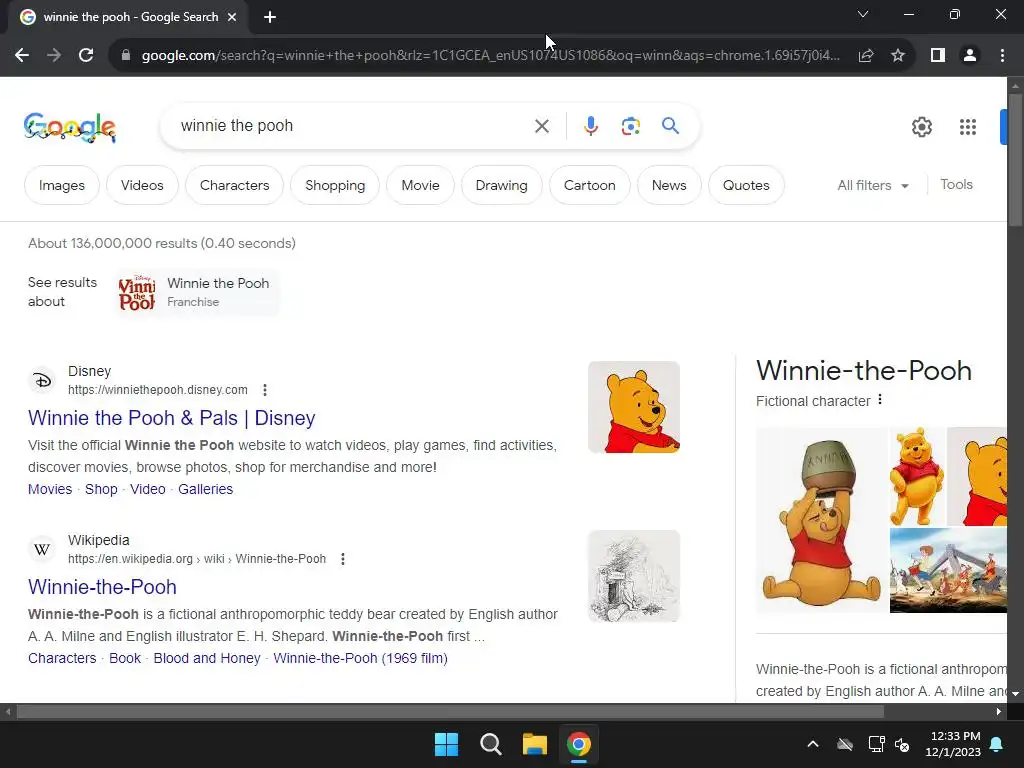The height and width of the screenshot is (768, 1024).
Task: Open the Chrome profile icon
Action: click(x=970, y=56)
